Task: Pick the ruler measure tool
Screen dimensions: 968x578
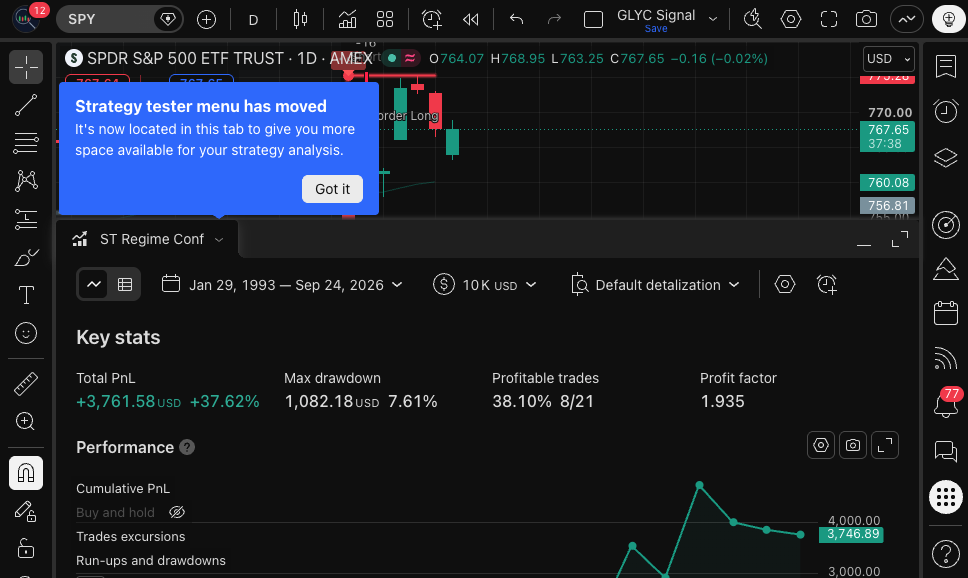Action: (x=26, y=383)
